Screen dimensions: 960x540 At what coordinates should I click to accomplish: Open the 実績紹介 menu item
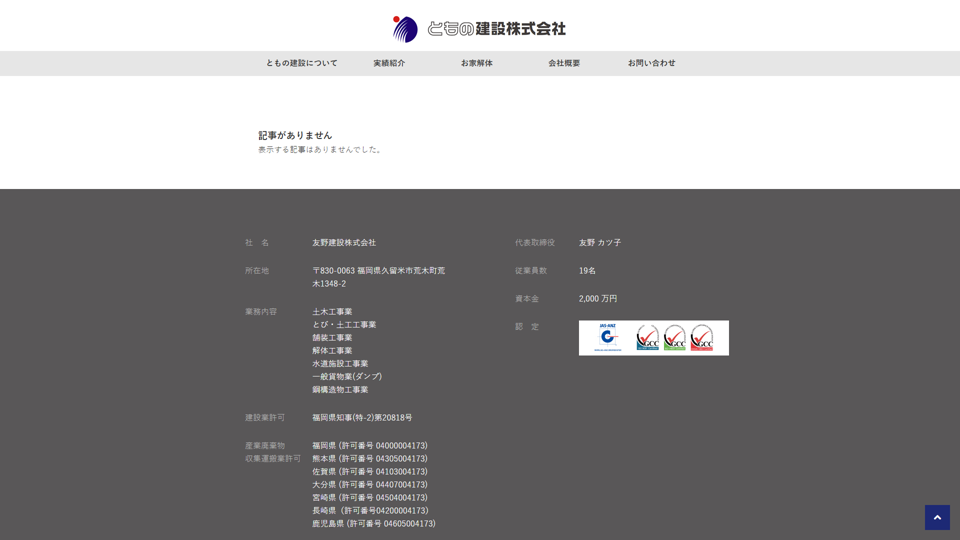tap(389, 63)
